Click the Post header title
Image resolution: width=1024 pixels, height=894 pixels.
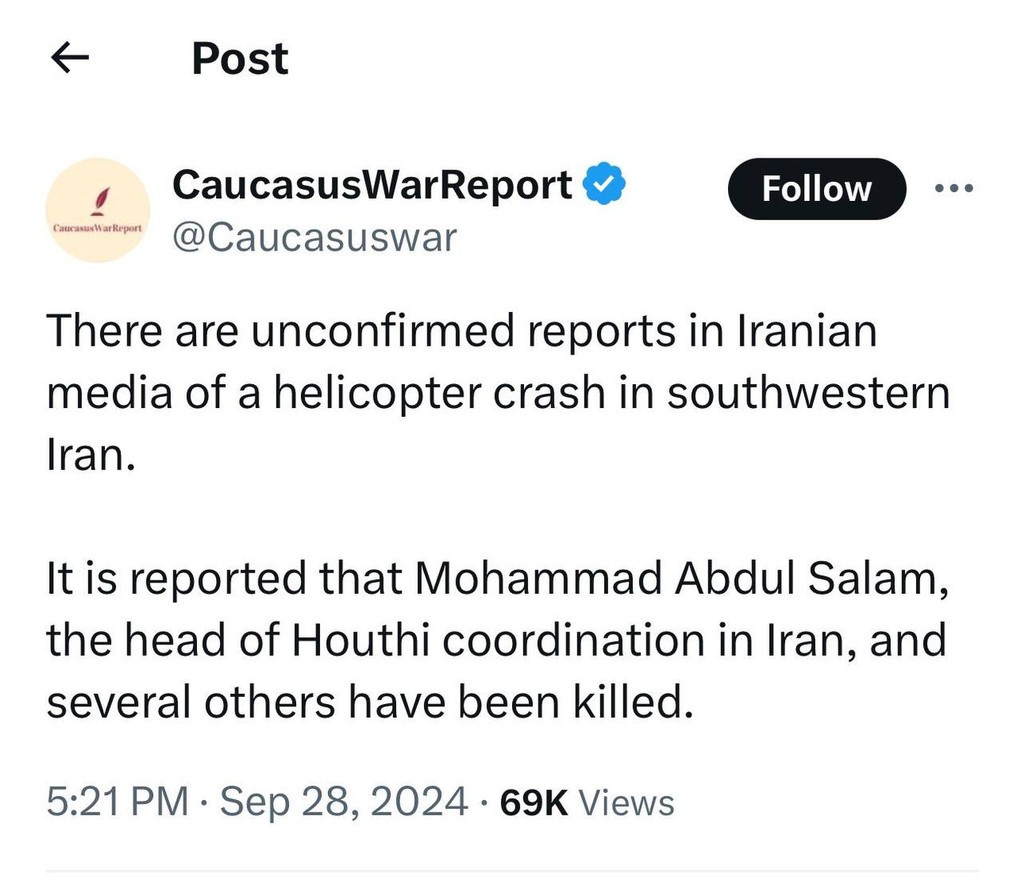[x=240, y=59]
